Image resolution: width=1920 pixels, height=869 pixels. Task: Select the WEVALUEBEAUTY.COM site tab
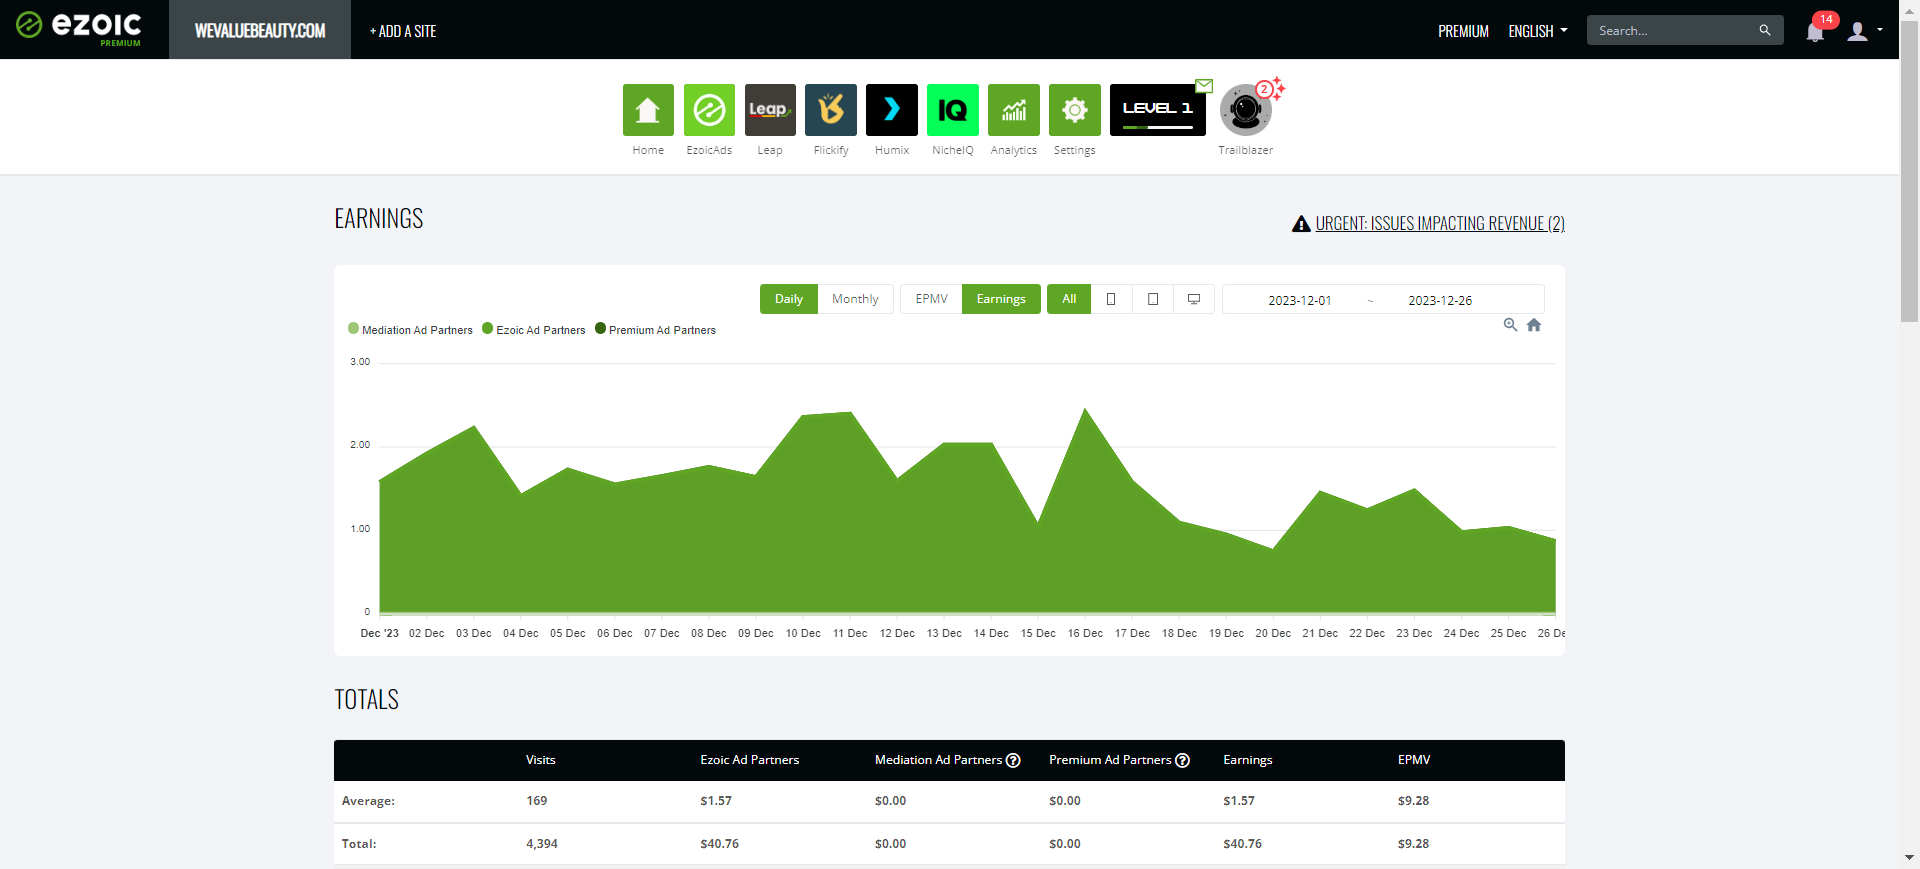pos(260,30)
